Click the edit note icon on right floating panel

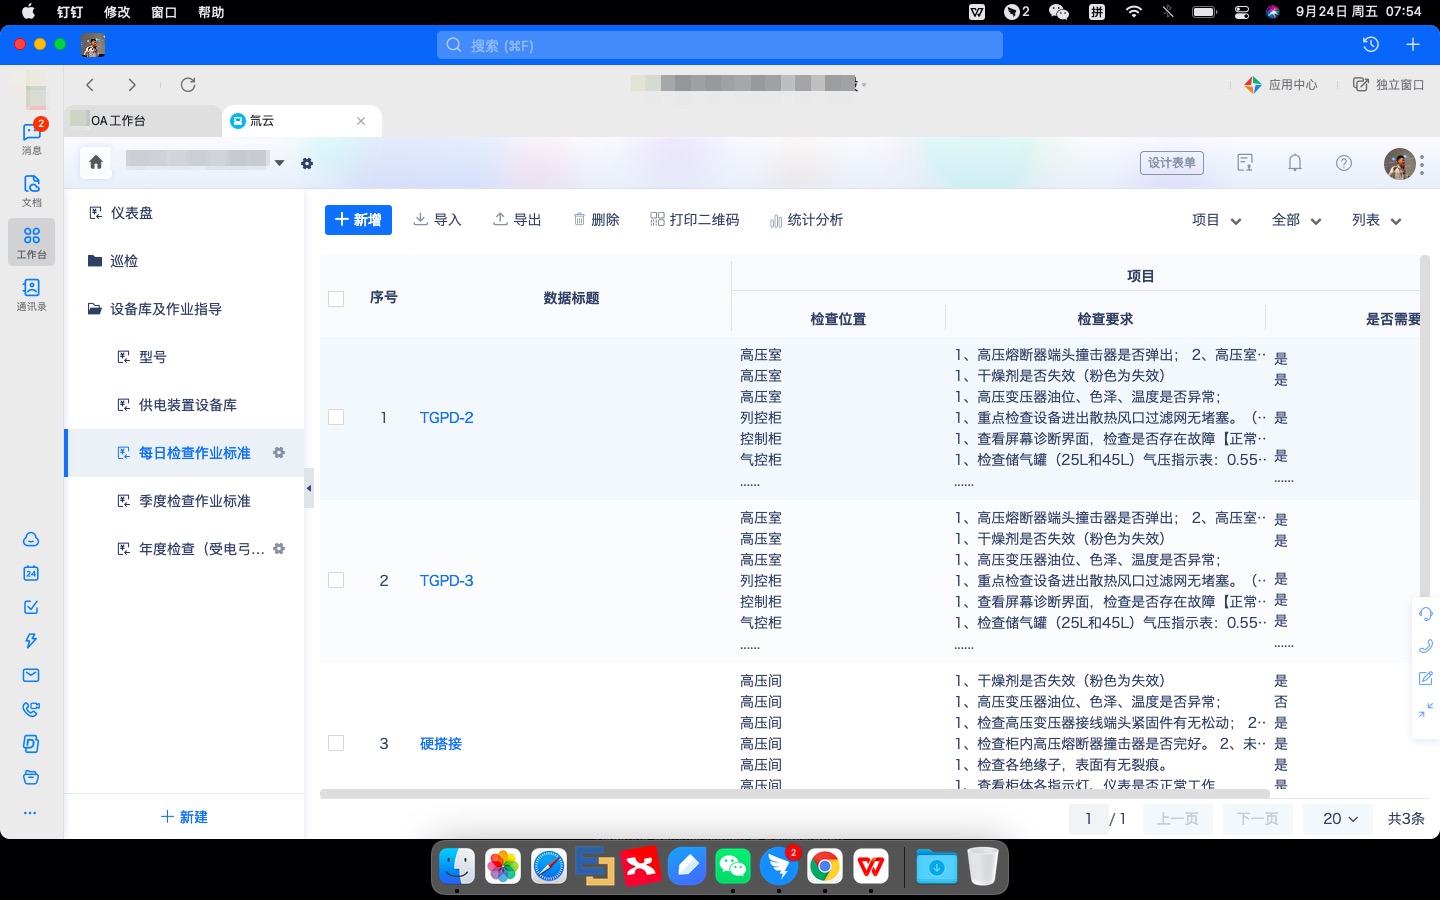pyautogui.click(x=1426, y=678)
